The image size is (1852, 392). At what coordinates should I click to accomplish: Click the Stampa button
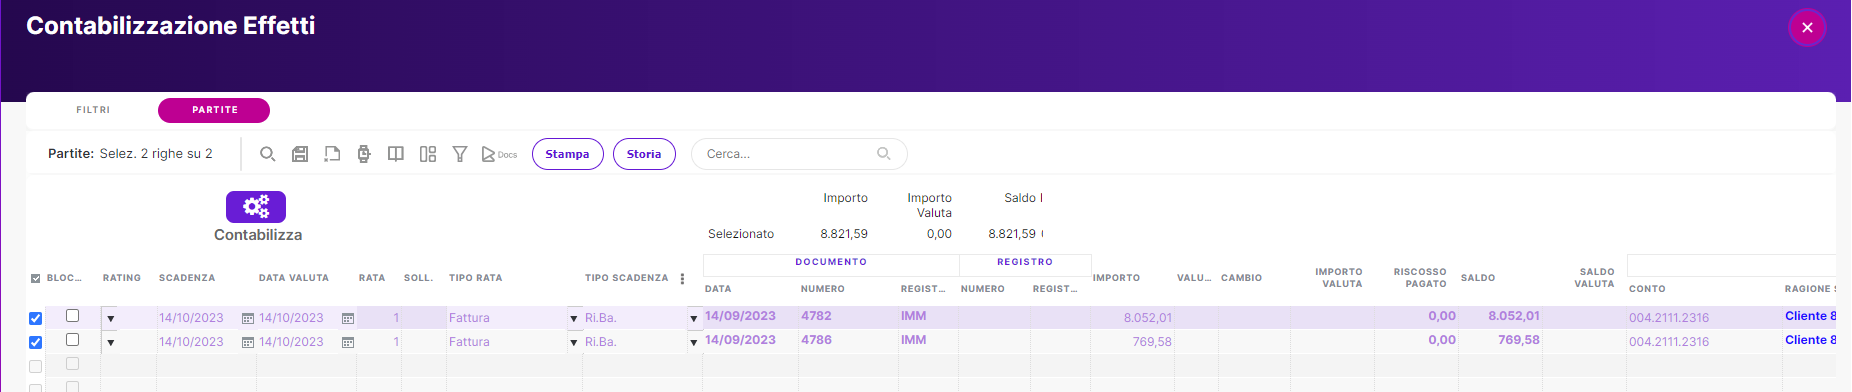click(568, 154)
